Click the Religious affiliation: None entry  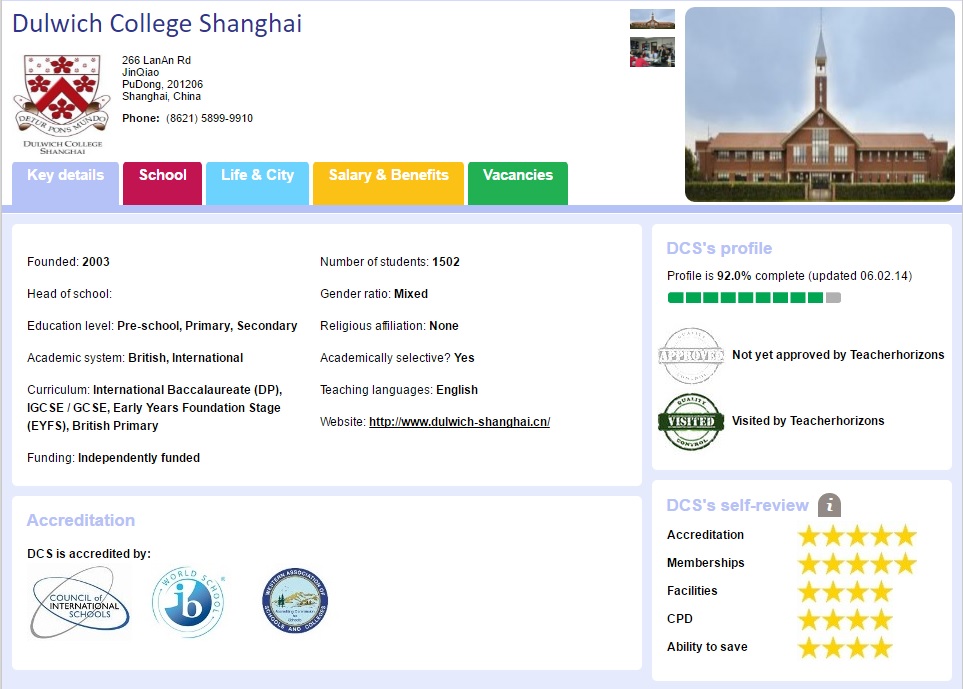(x=389, y=326)
